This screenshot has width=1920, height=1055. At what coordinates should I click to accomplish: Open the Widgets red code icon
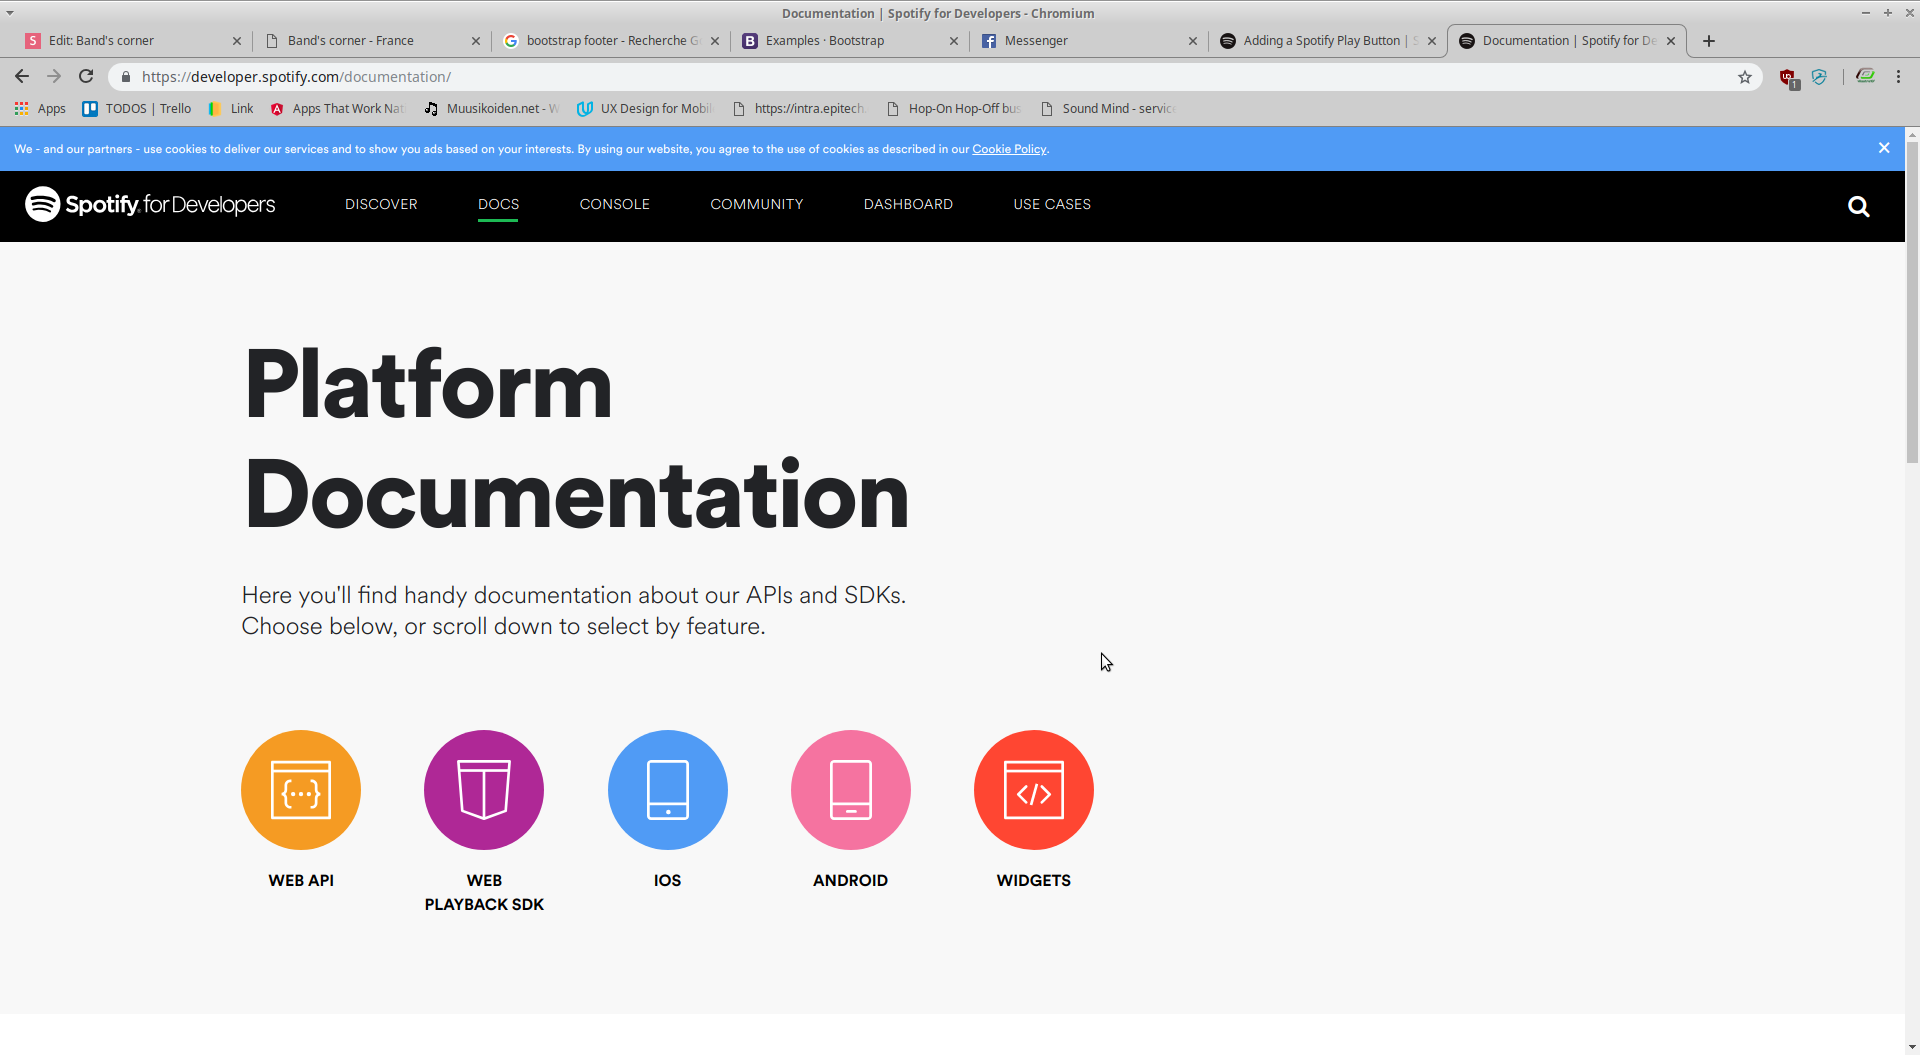tap(1034, 790)
